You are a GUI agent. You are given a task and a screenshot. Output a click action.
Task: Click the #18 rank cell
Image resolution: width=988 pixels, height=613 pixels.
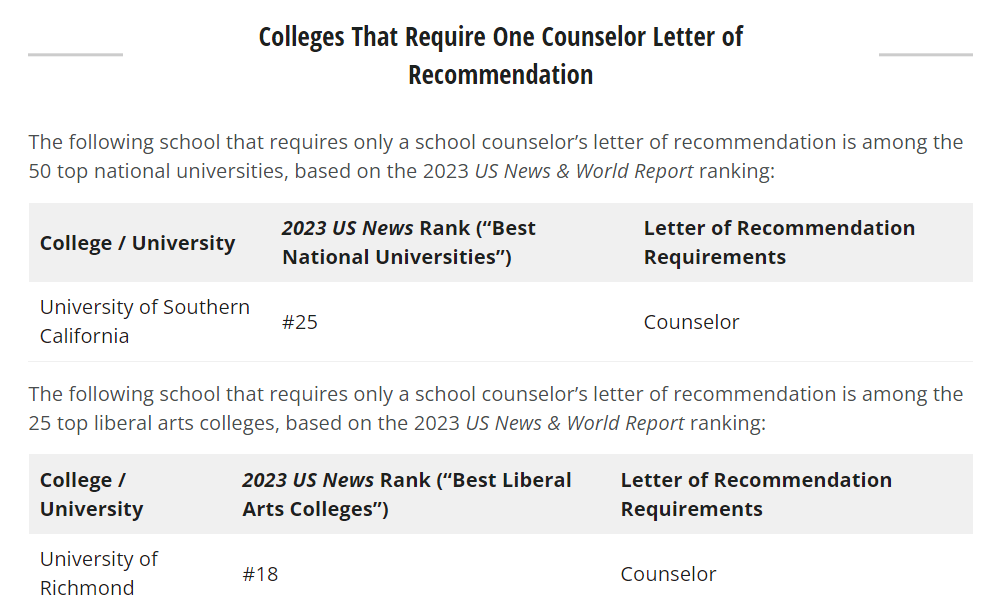click(260, 574)
